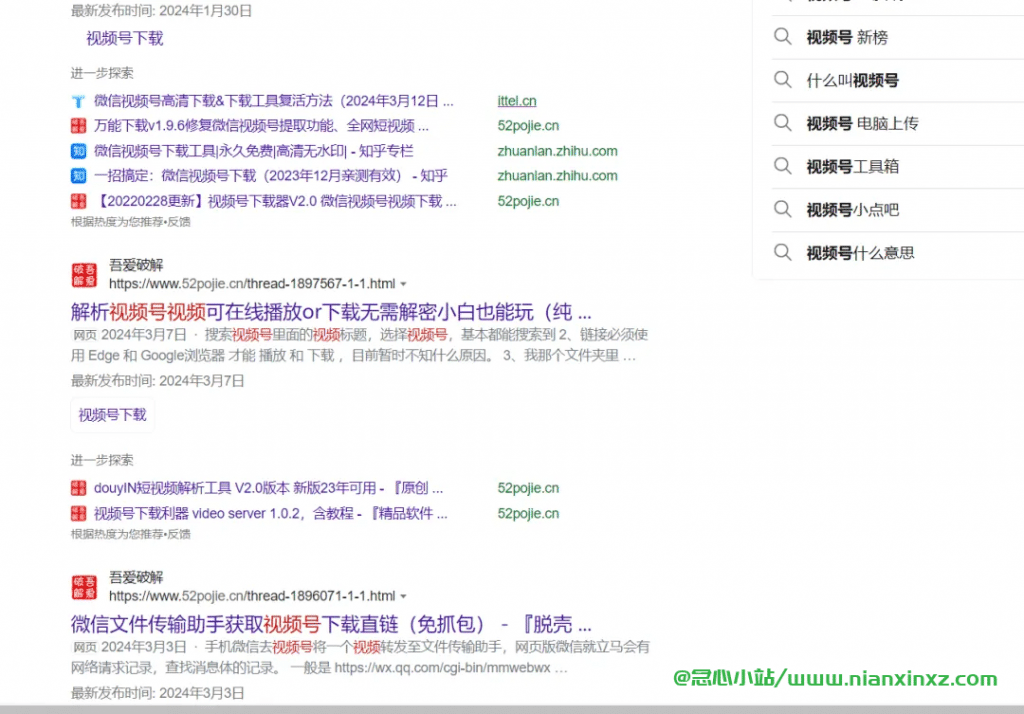Select the 52pojie favicon beside douyIN短视频解析工具

(78, 488)
